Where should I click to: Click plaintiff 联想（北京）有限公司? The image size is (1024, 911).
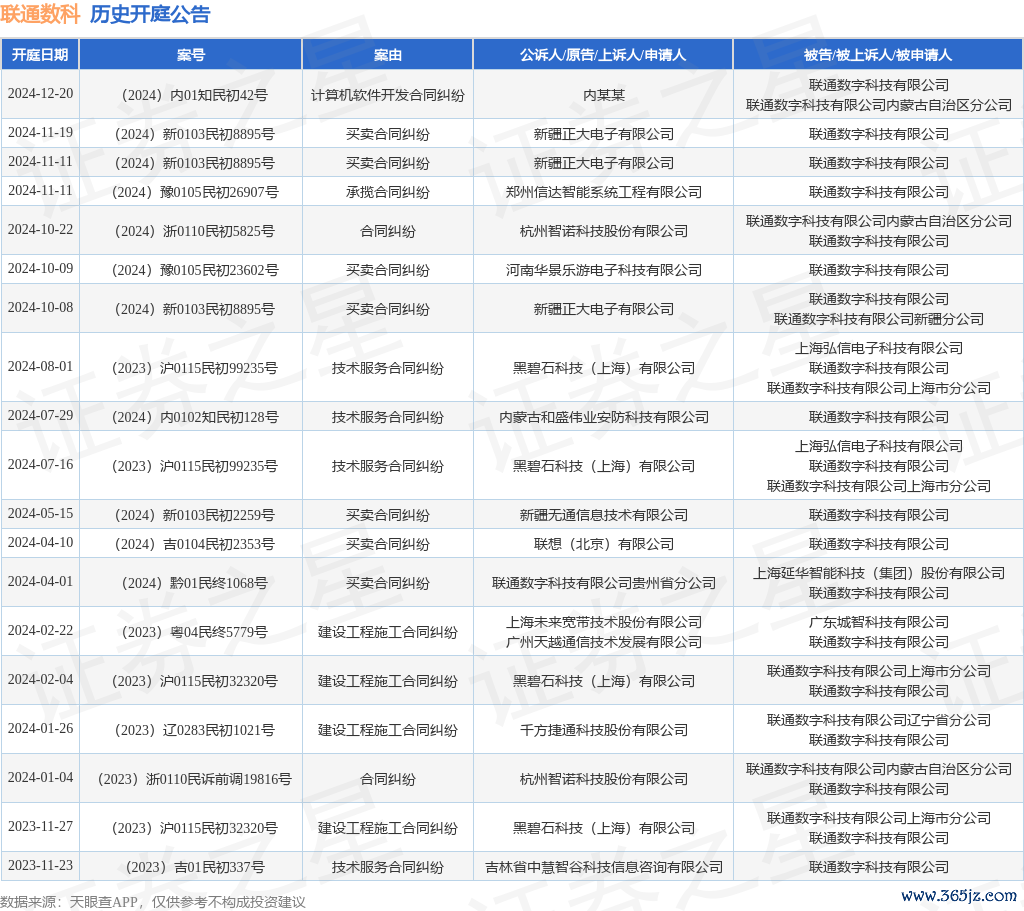coord(603,544)
